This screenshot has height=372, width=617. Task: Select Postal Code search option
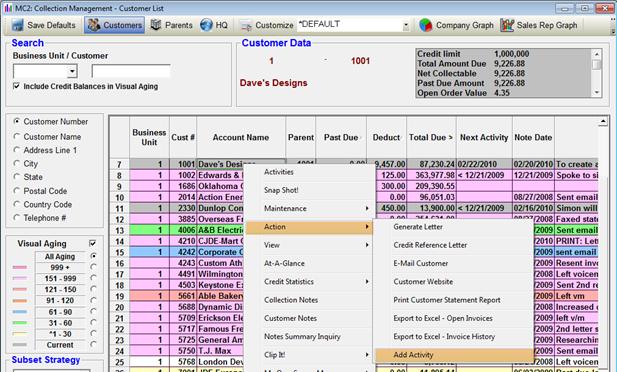[x=16, y=191]
